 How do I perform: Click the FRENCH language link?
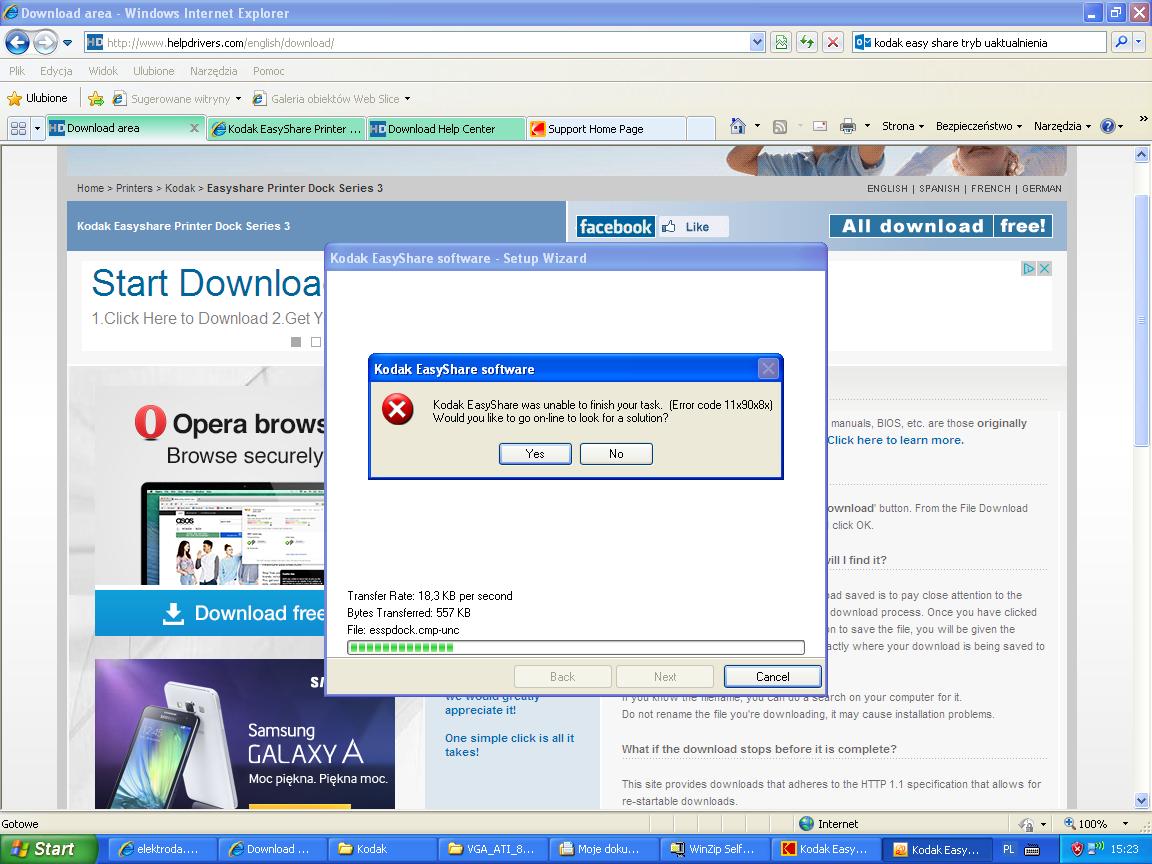coord(990,189)
